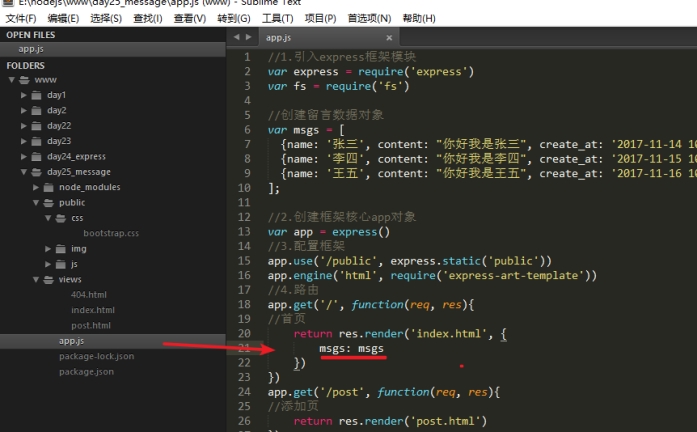Open the 首选项(N) menu

coord(370,18)
